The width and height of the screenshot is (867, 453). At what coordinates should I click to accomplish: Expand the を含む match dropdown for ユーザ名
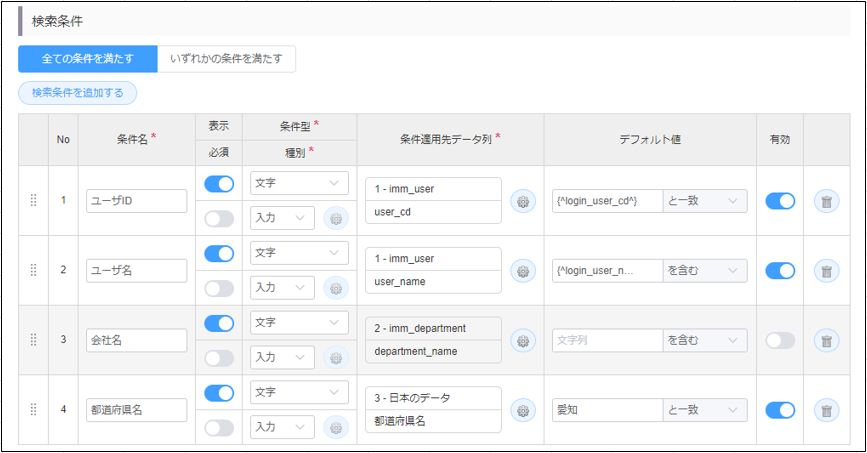705,271
